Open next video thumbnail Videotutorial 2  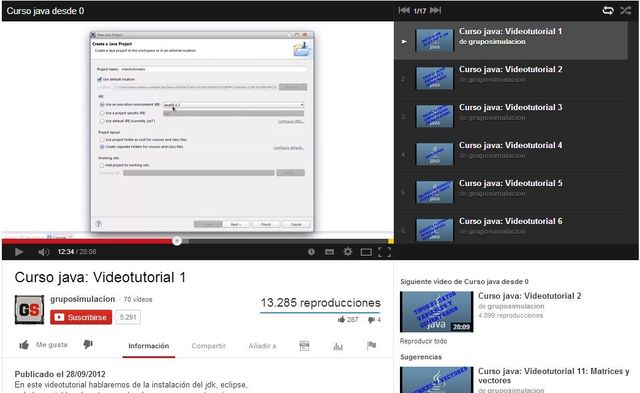(x=436, y=311)
